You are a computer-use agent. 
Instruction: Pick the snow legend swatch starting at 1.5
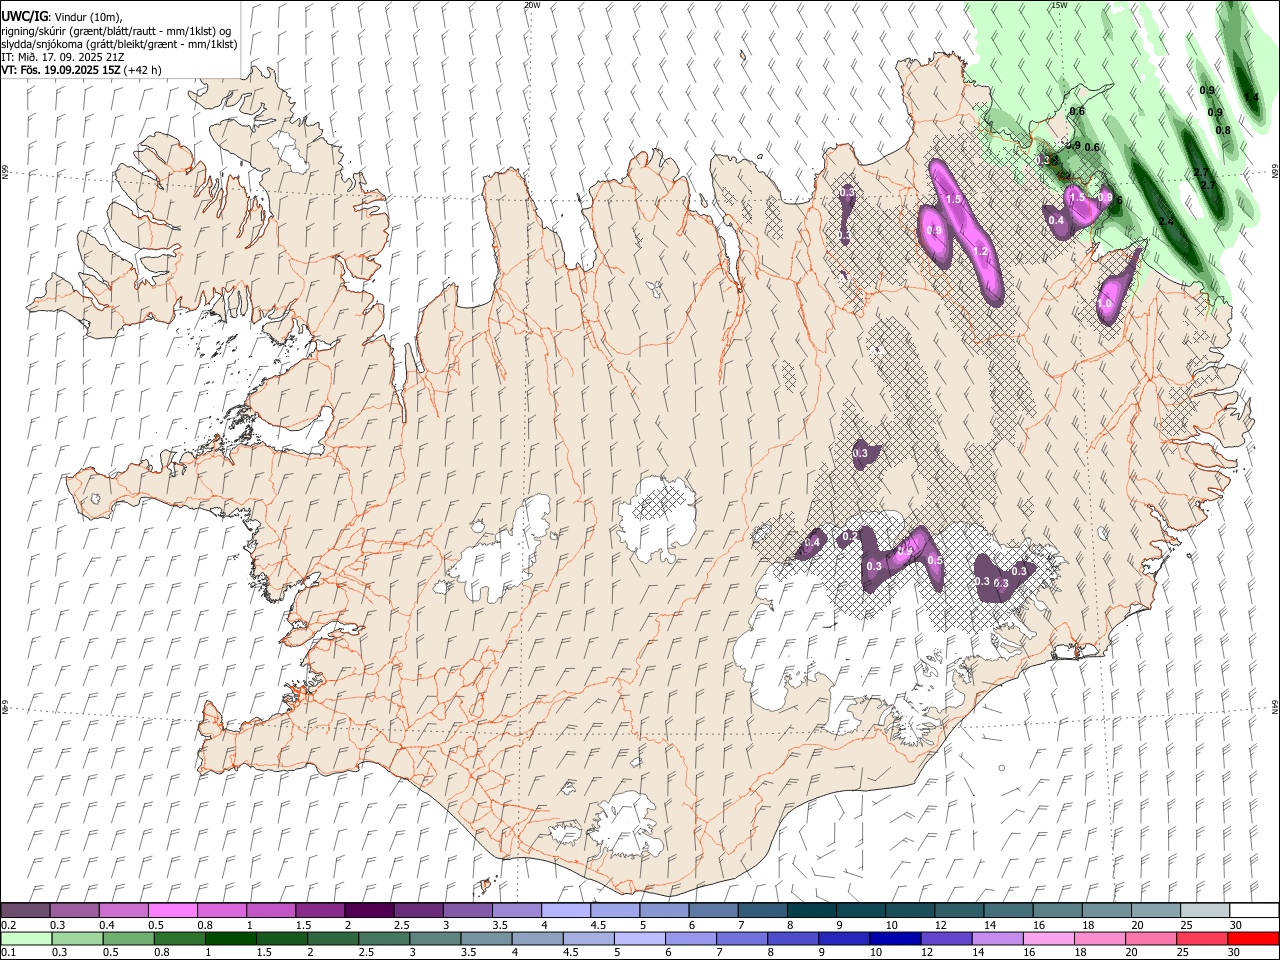click(320, 910)
